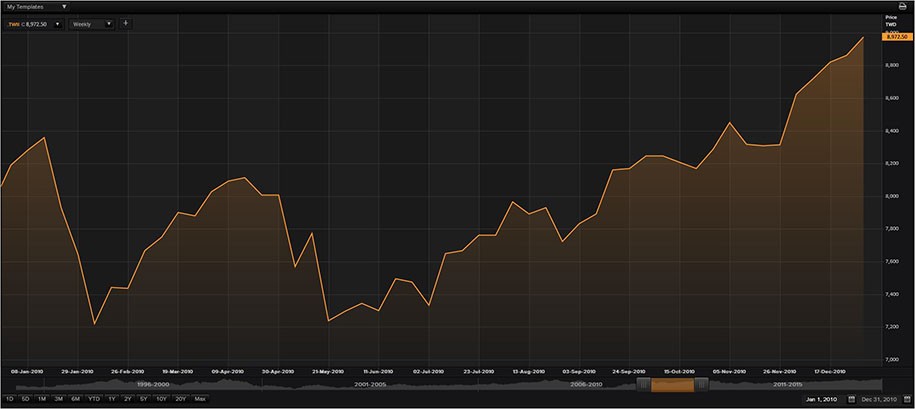
Task: Click the 8,200 price axis label
Action: pyautogui.click(x=893, y=164)
